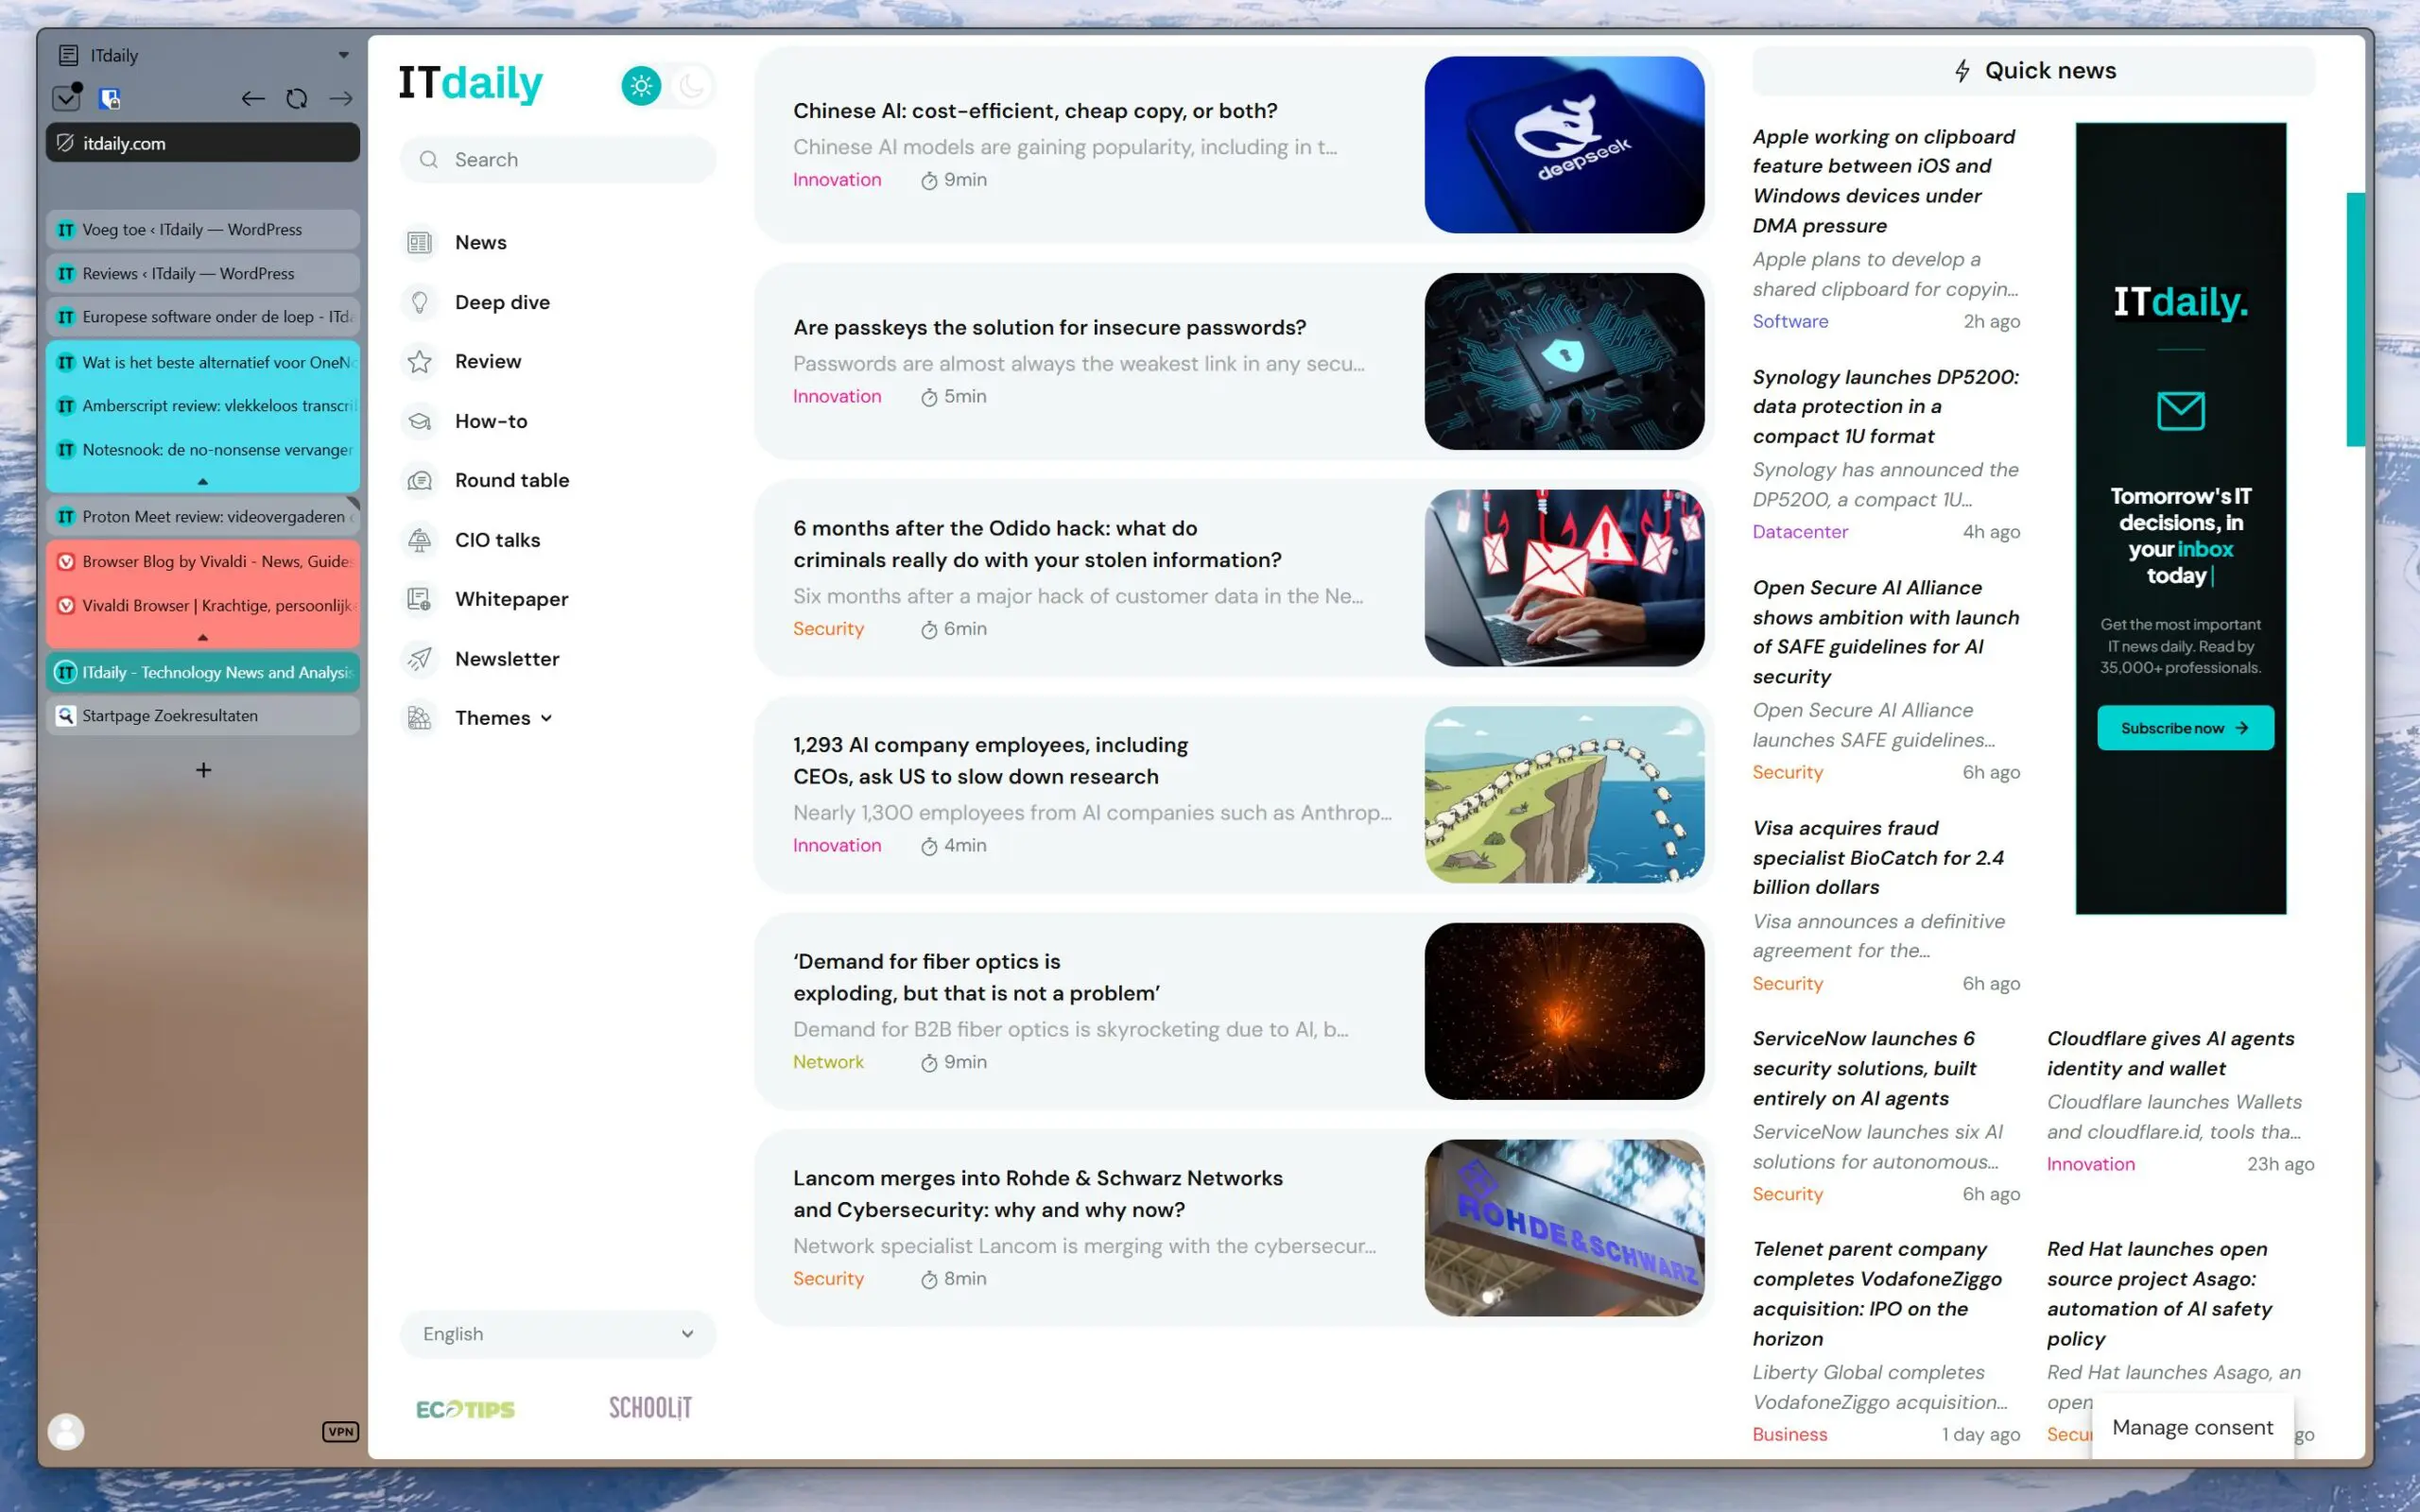Click the Review star icon
This screenshot has height=1512, width=2420.
[420, 362]
